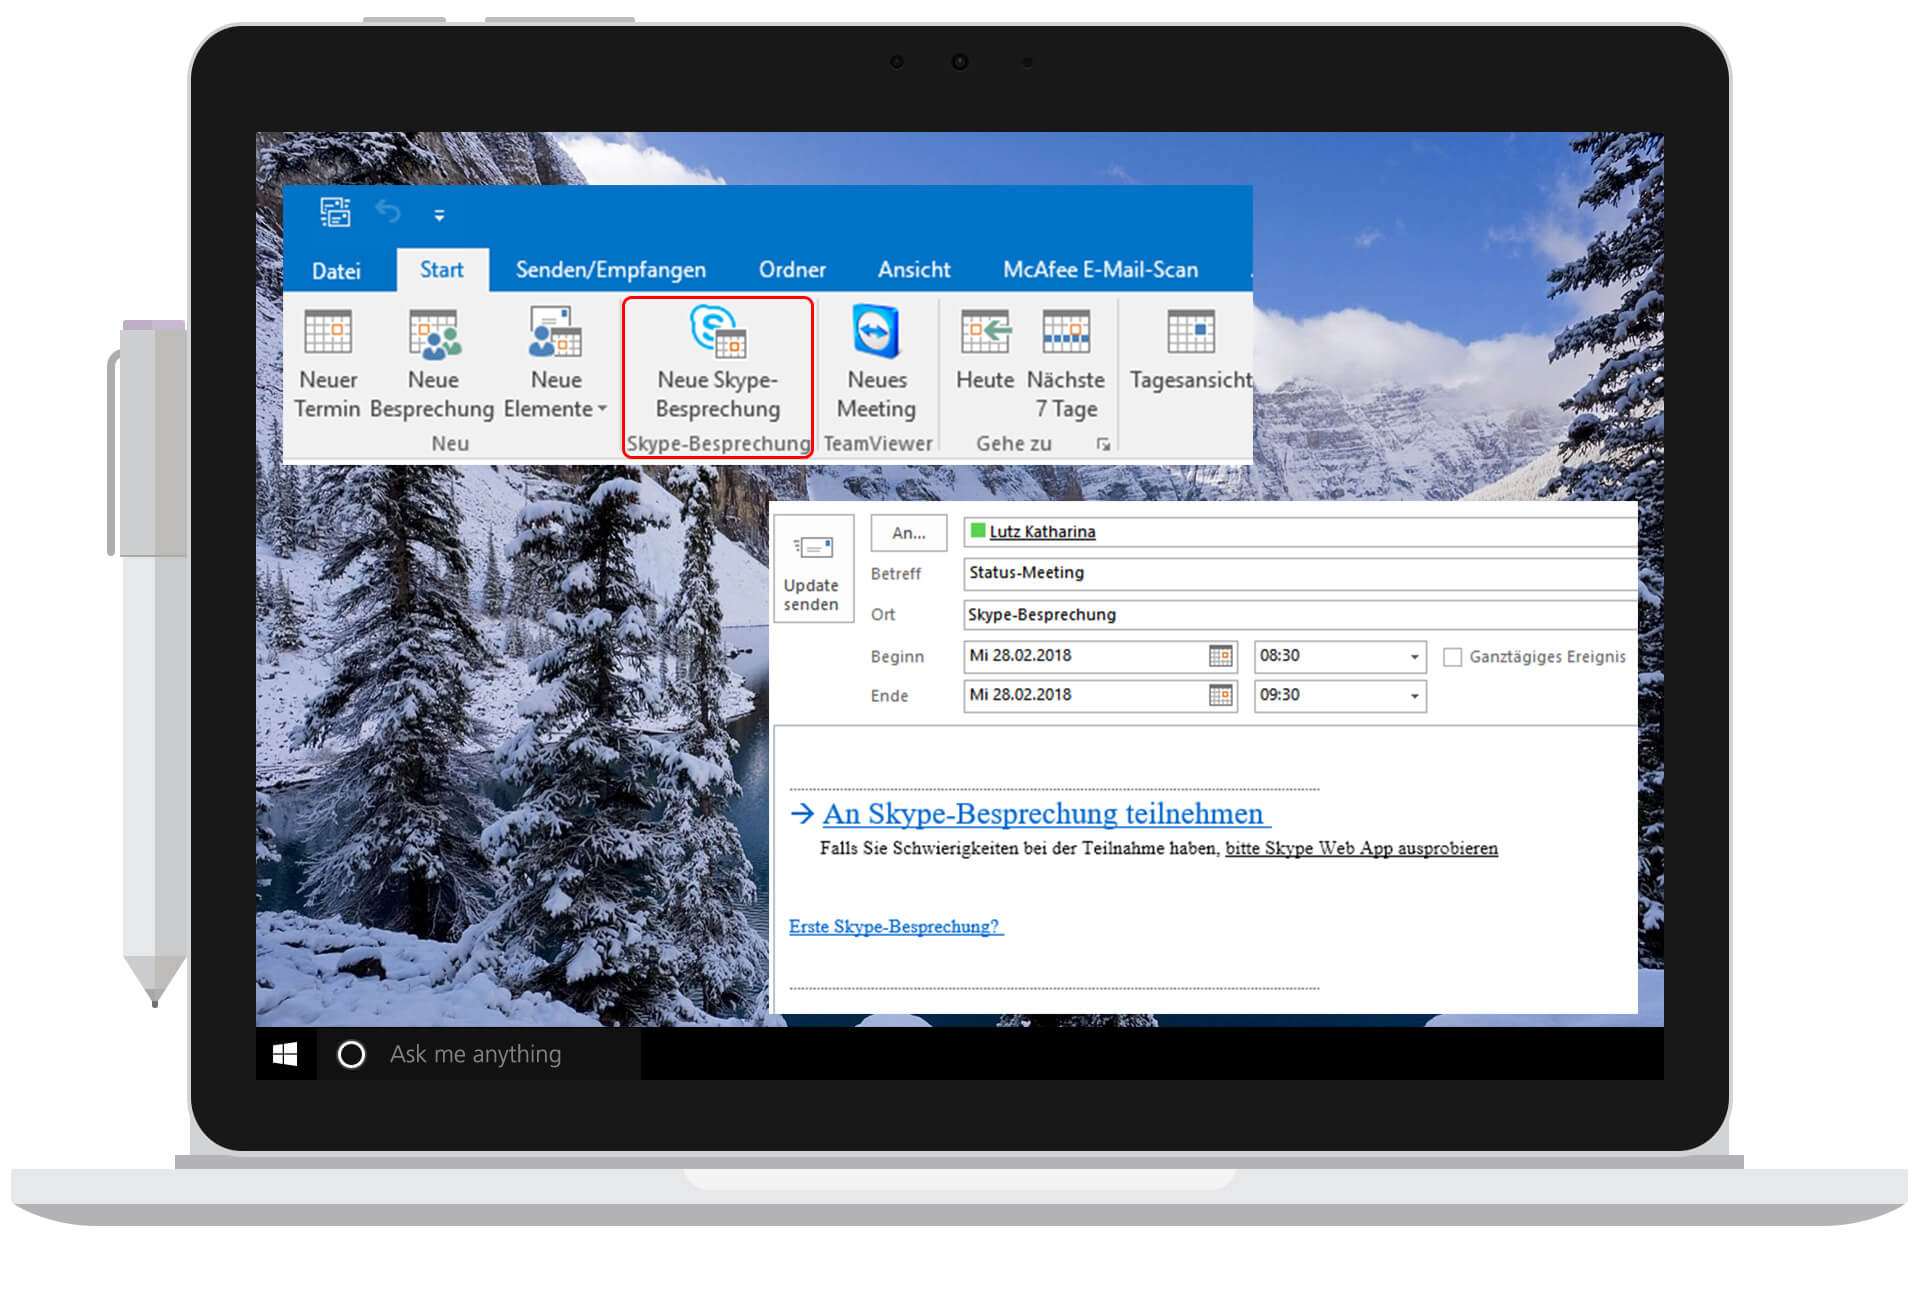Open calendar picker for Beginn date

coord(1220,656)
